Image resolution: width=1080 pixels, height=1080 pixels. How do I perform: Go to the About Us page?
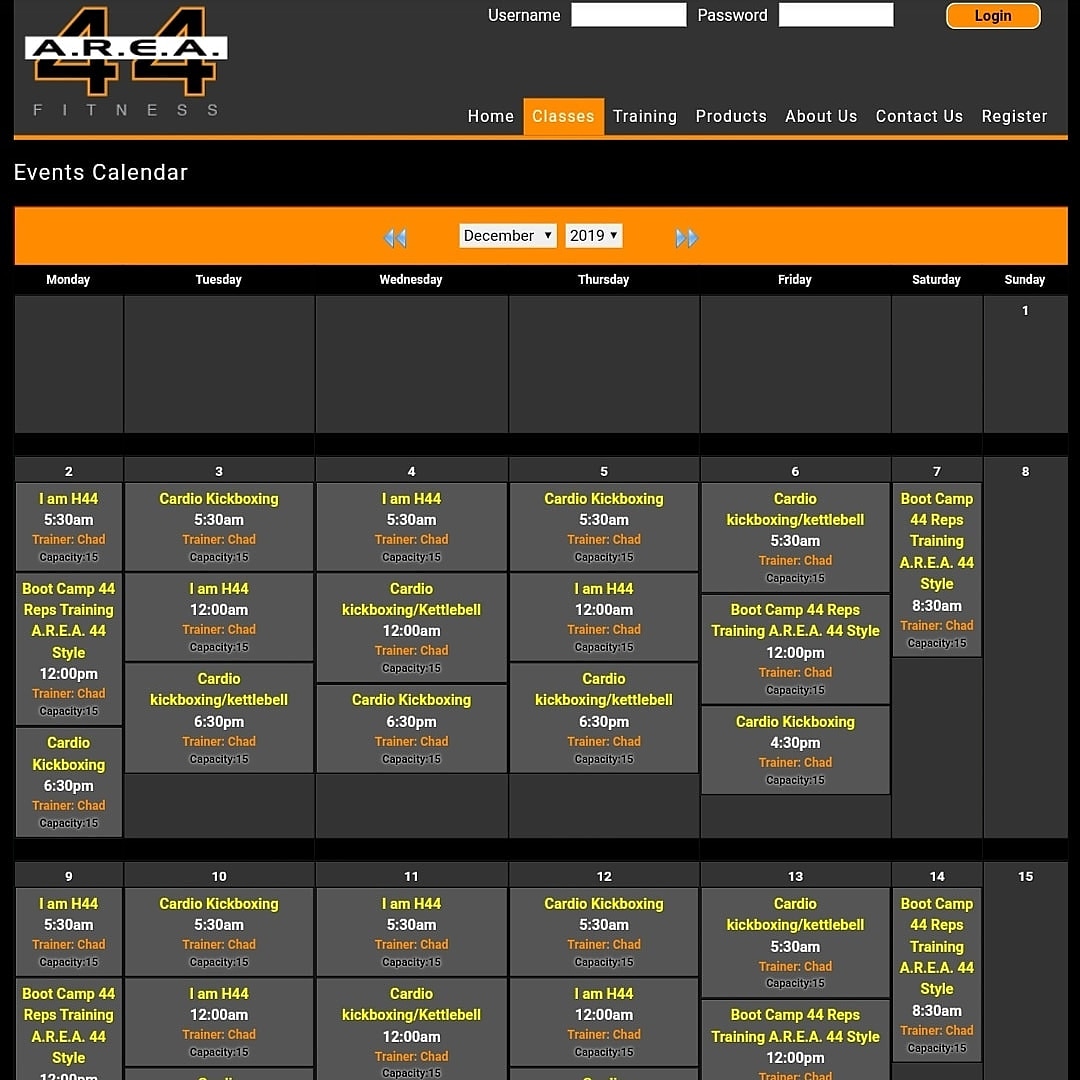821,116
